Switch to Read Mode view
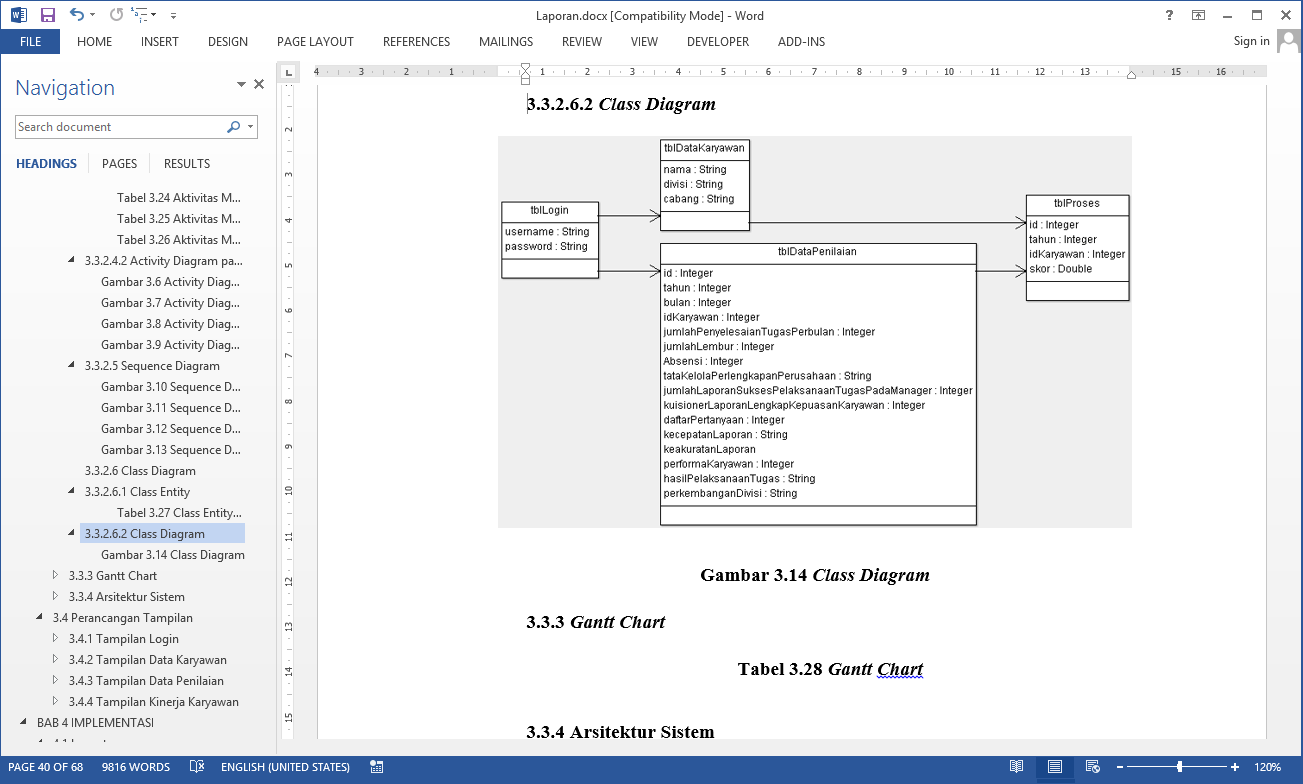The height and width of the screenshot is (784, 1303). tap(1016, 767)
